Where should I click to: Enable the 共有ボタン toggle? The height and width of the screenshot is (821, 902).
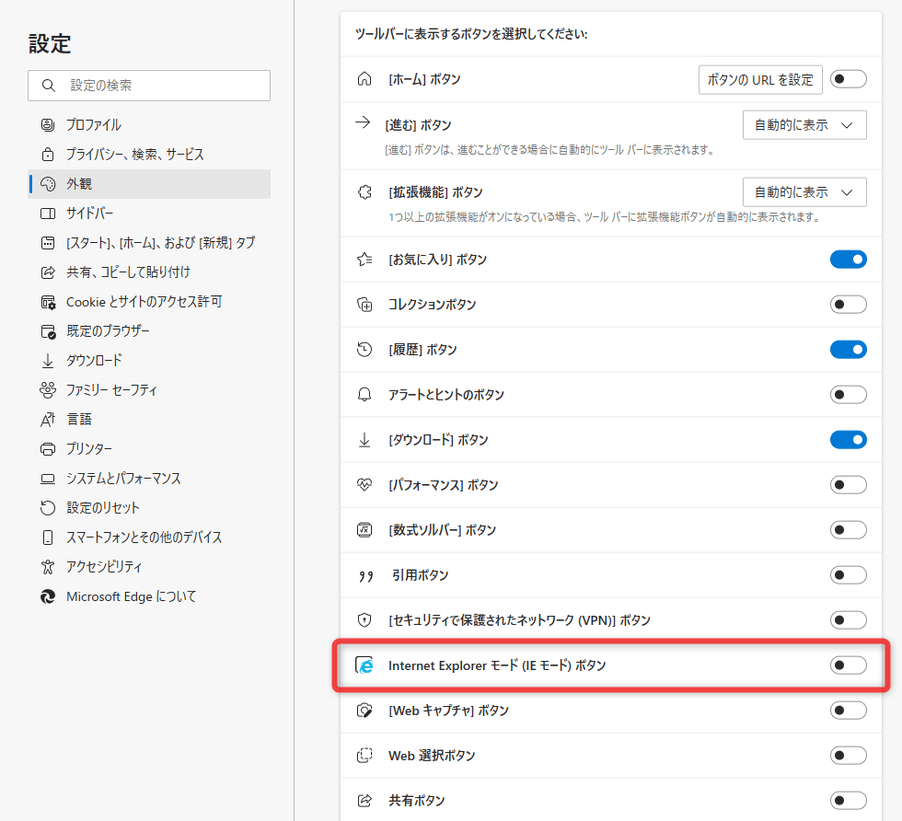(848, 800)
